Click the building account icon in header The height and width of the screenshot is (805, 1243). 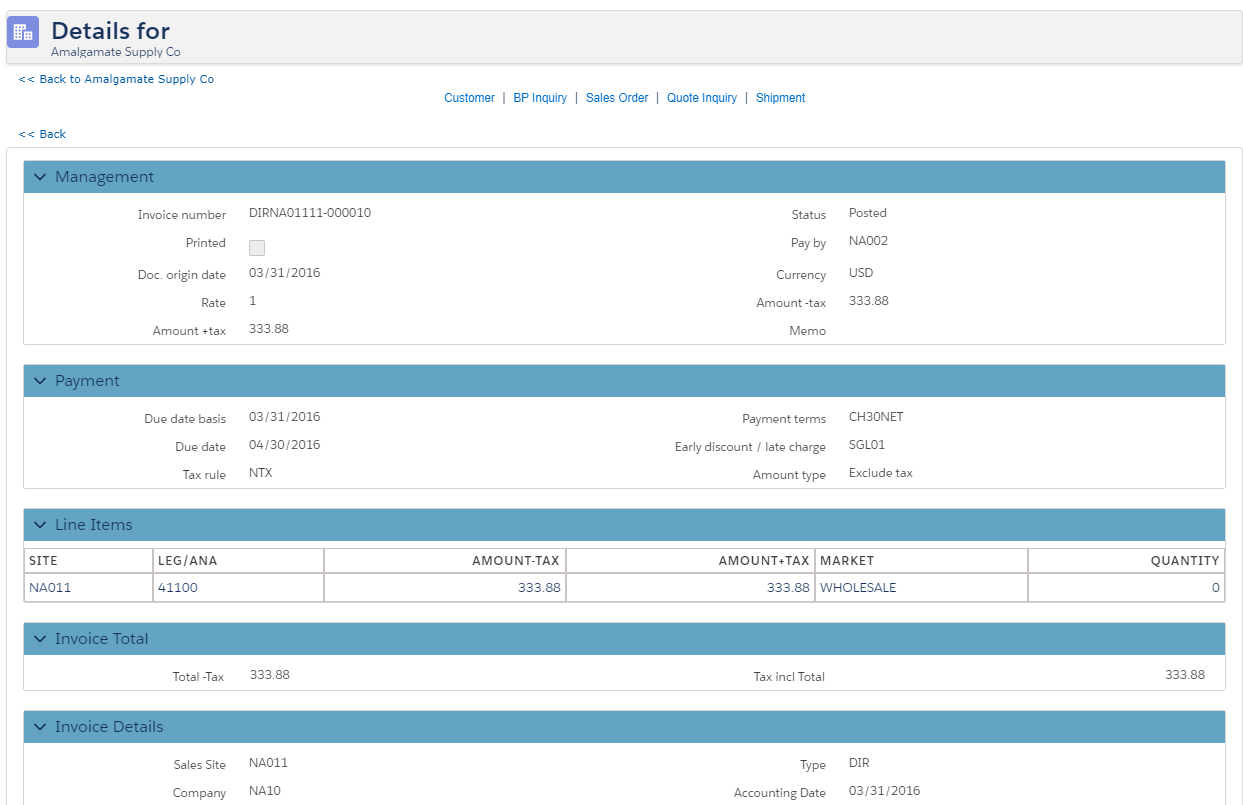pos(23,32)
